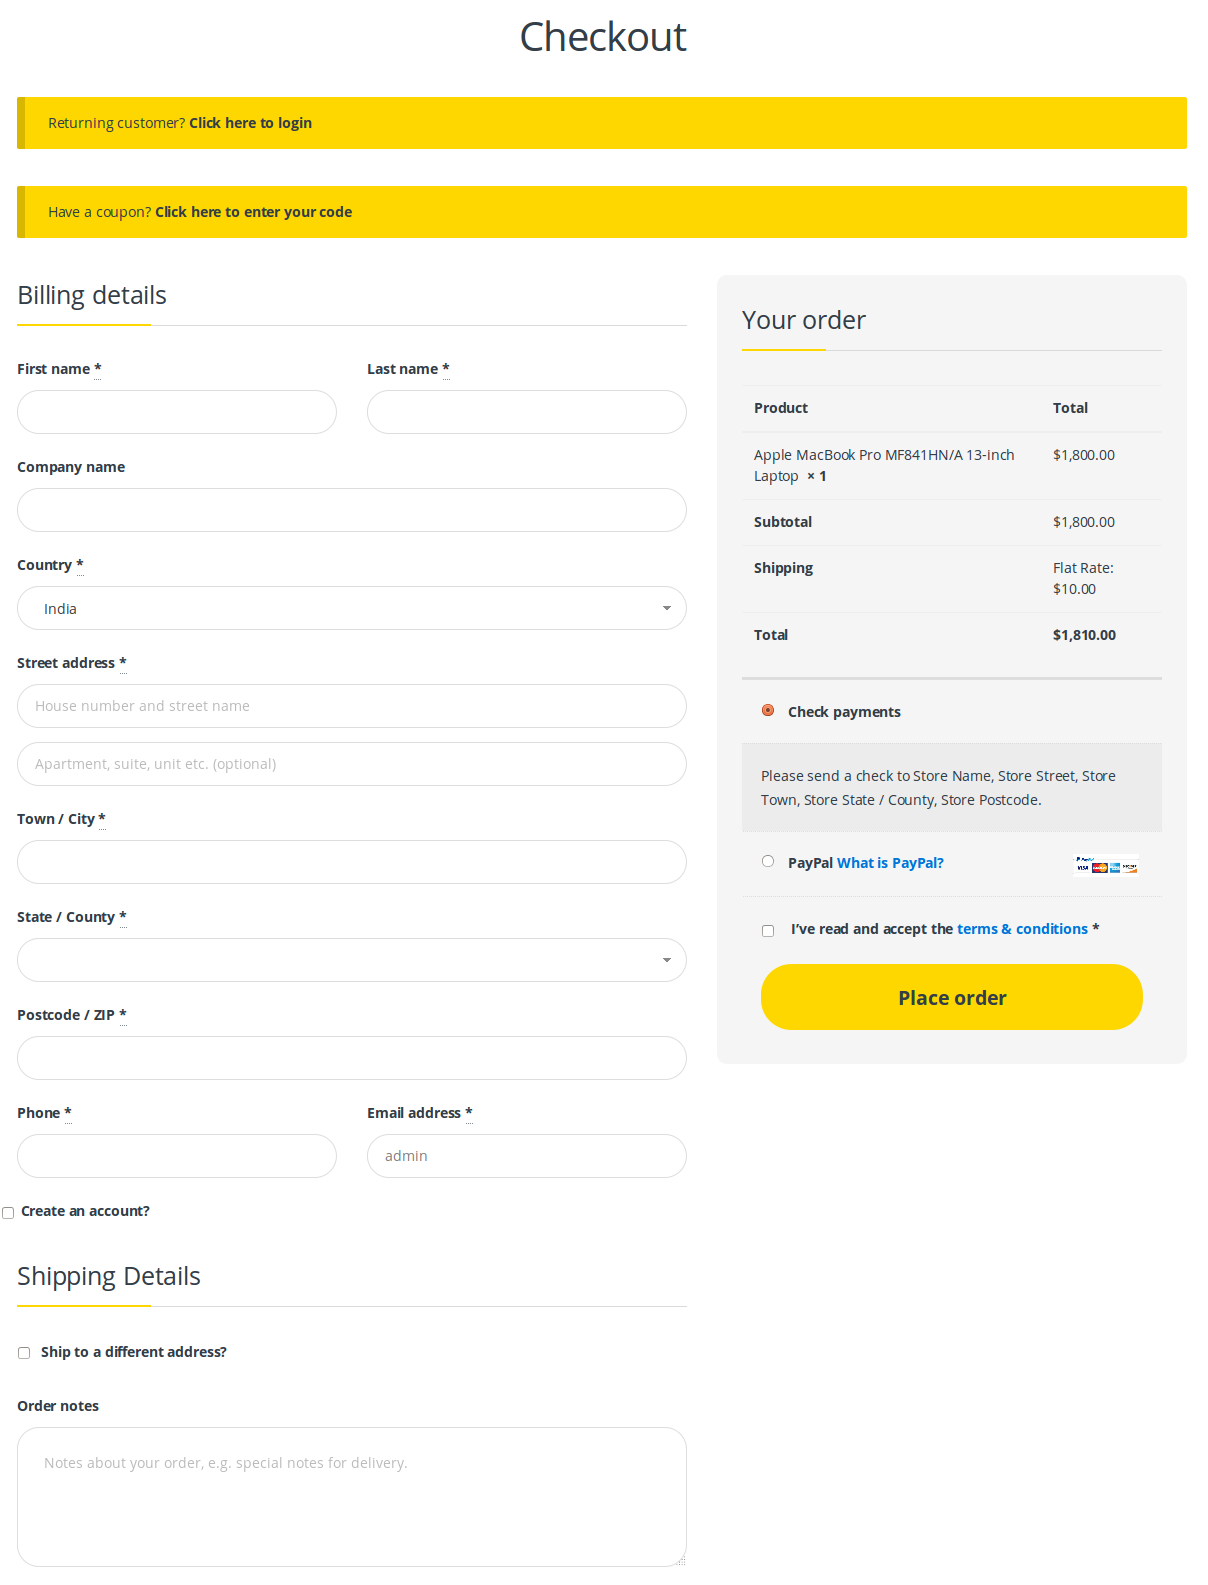Screen dimensions: 1208x1585
Task: Tick Ship to a different address
Action: [24, 1353]
